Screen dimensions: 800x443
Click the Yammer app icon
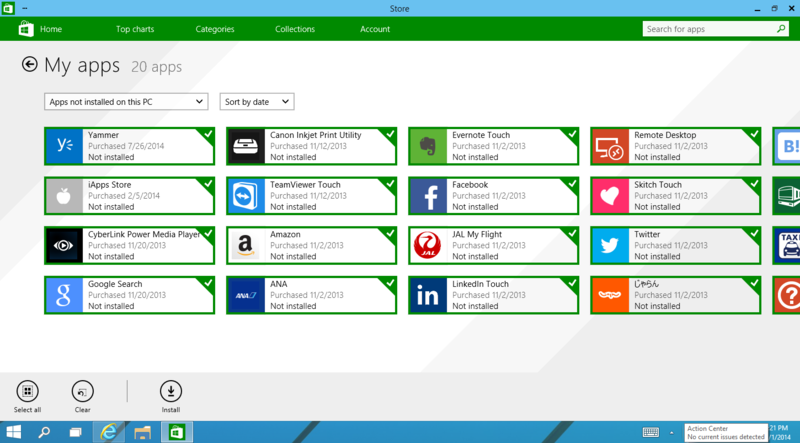[x=64, y=146]
